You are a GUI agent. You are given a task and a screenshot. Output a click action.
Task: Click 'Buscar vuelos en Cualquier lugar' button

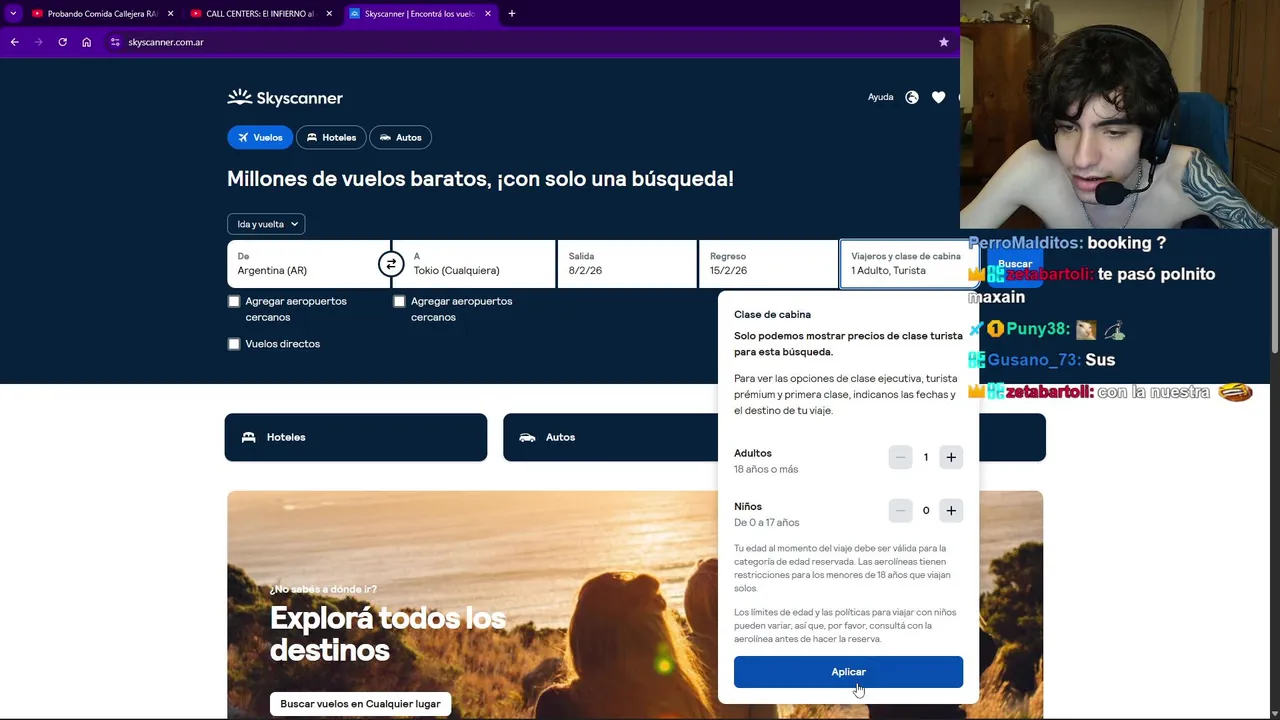point(360,704)
